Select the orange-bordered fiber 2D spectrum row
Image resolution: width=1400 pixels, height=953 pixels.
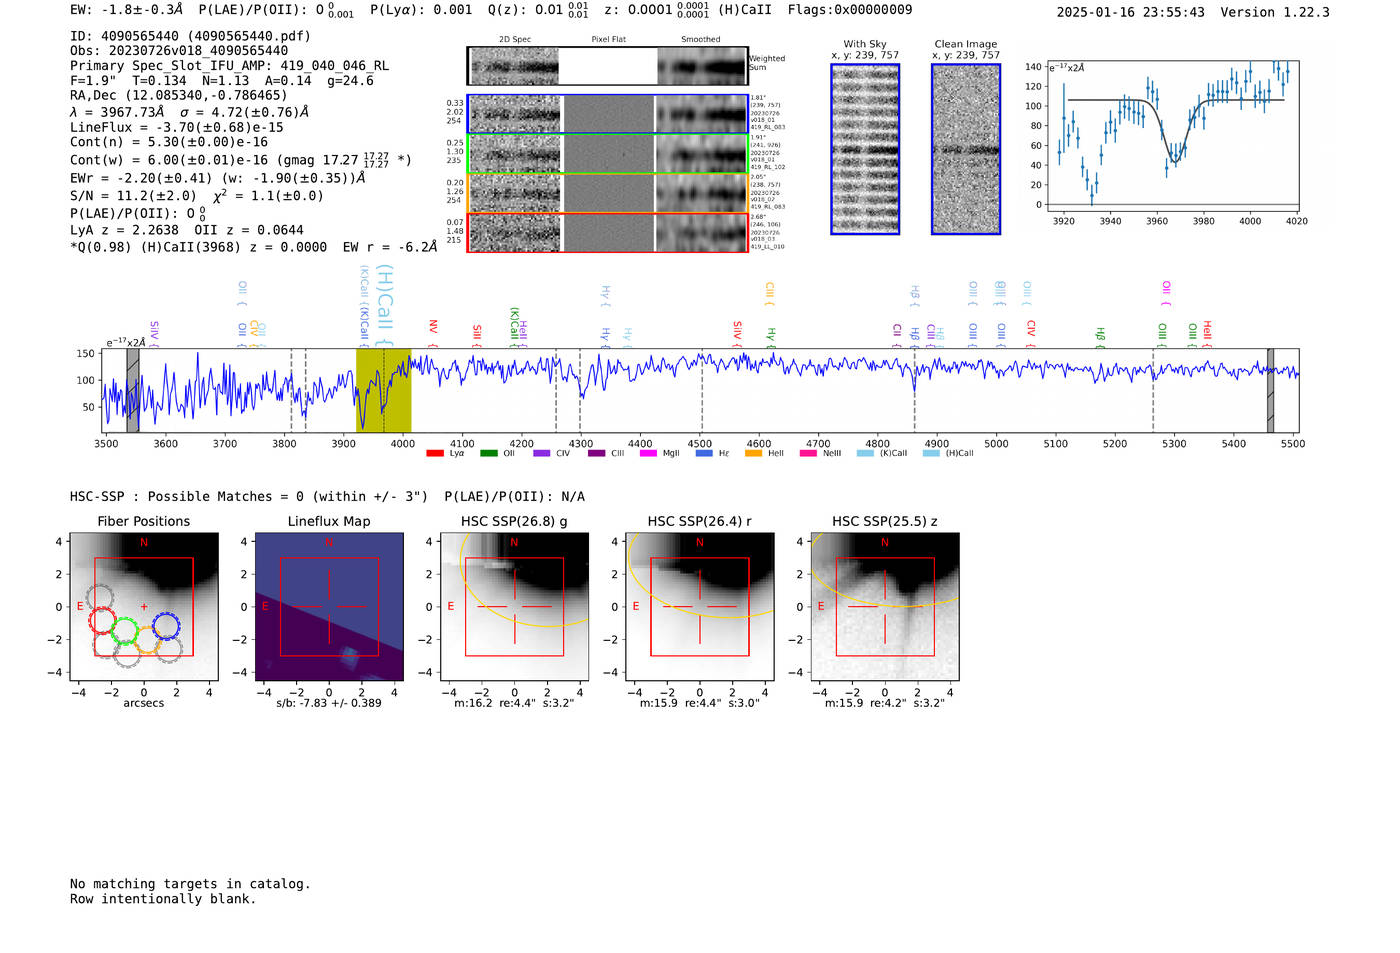click(607, 193)
